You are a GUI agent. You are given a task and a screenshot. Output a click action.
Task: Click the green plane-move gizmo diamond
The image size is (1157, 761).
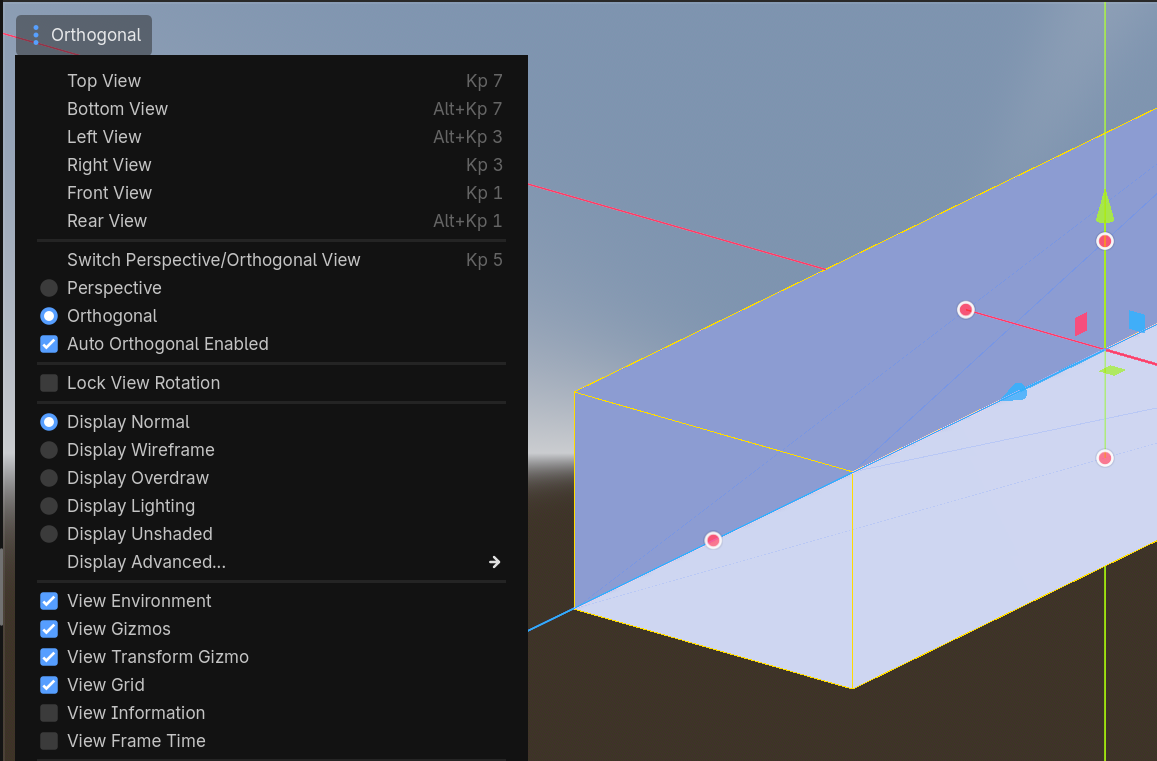(1112, 371)
